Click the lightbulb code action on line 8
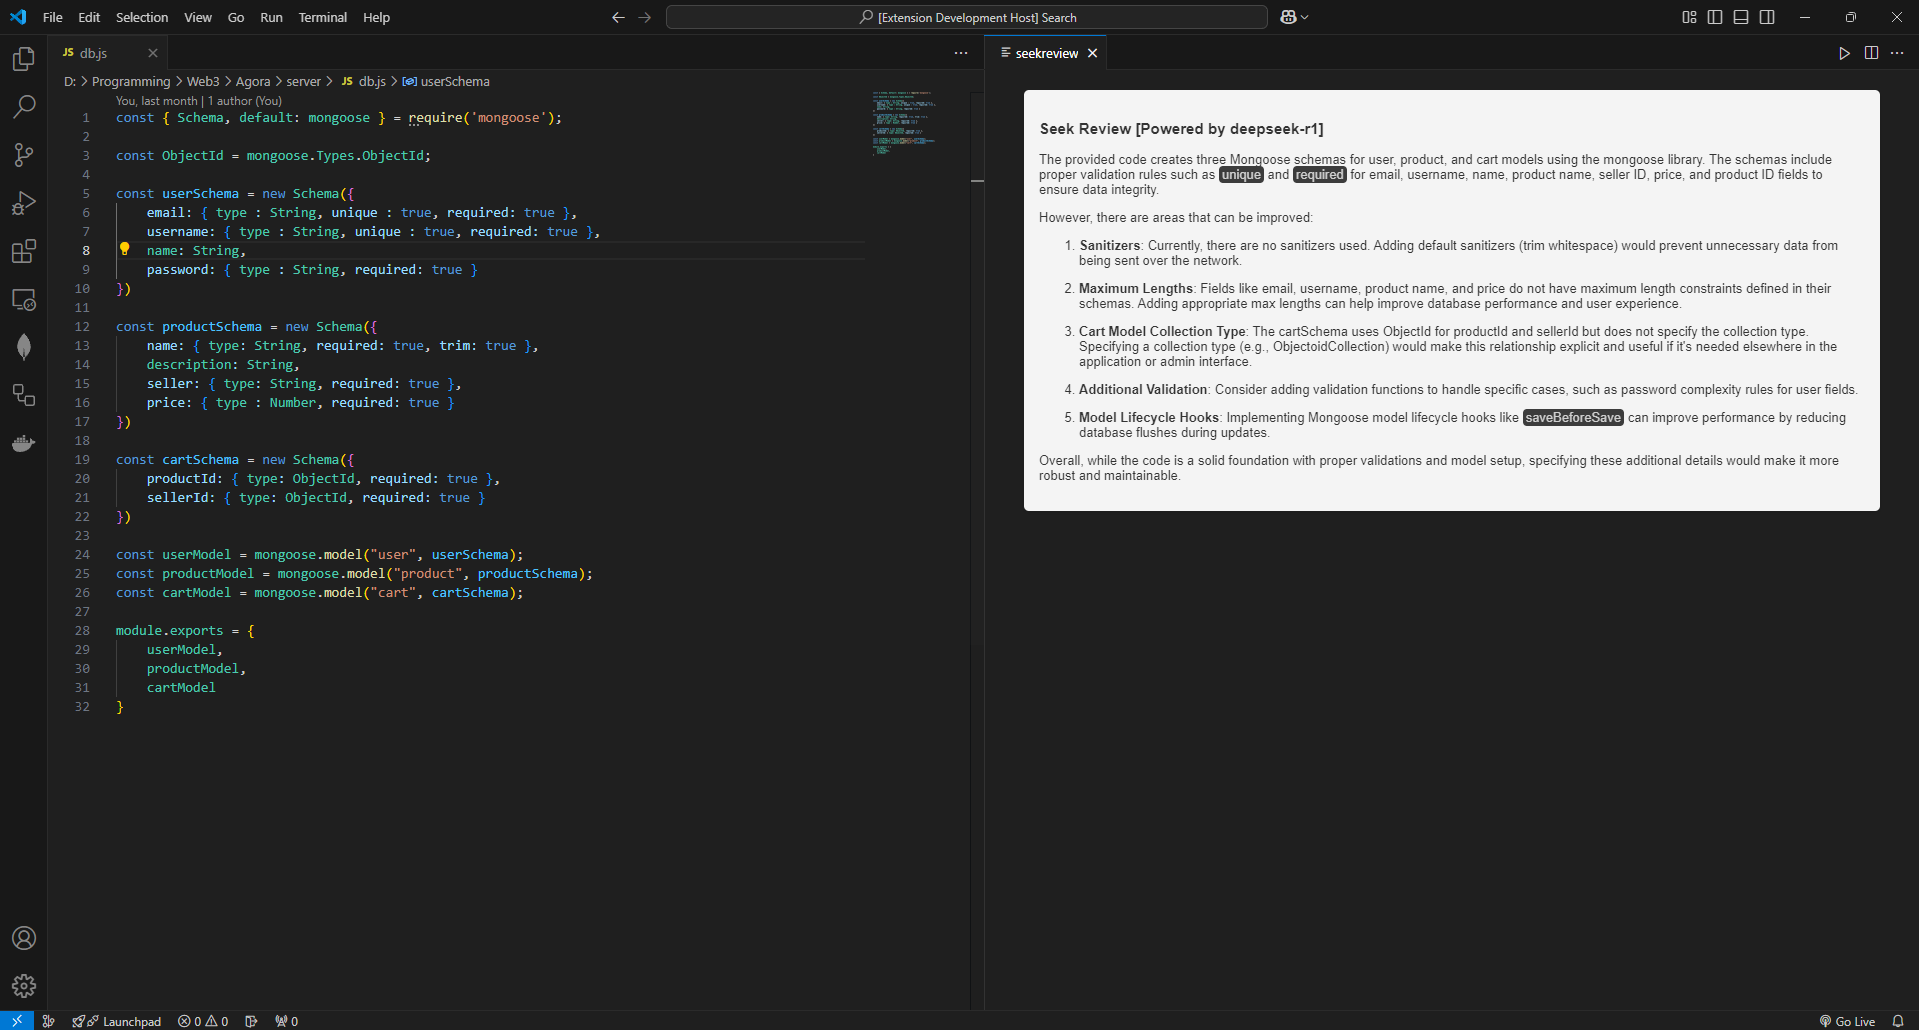1919x1030 pixels. 125,249
